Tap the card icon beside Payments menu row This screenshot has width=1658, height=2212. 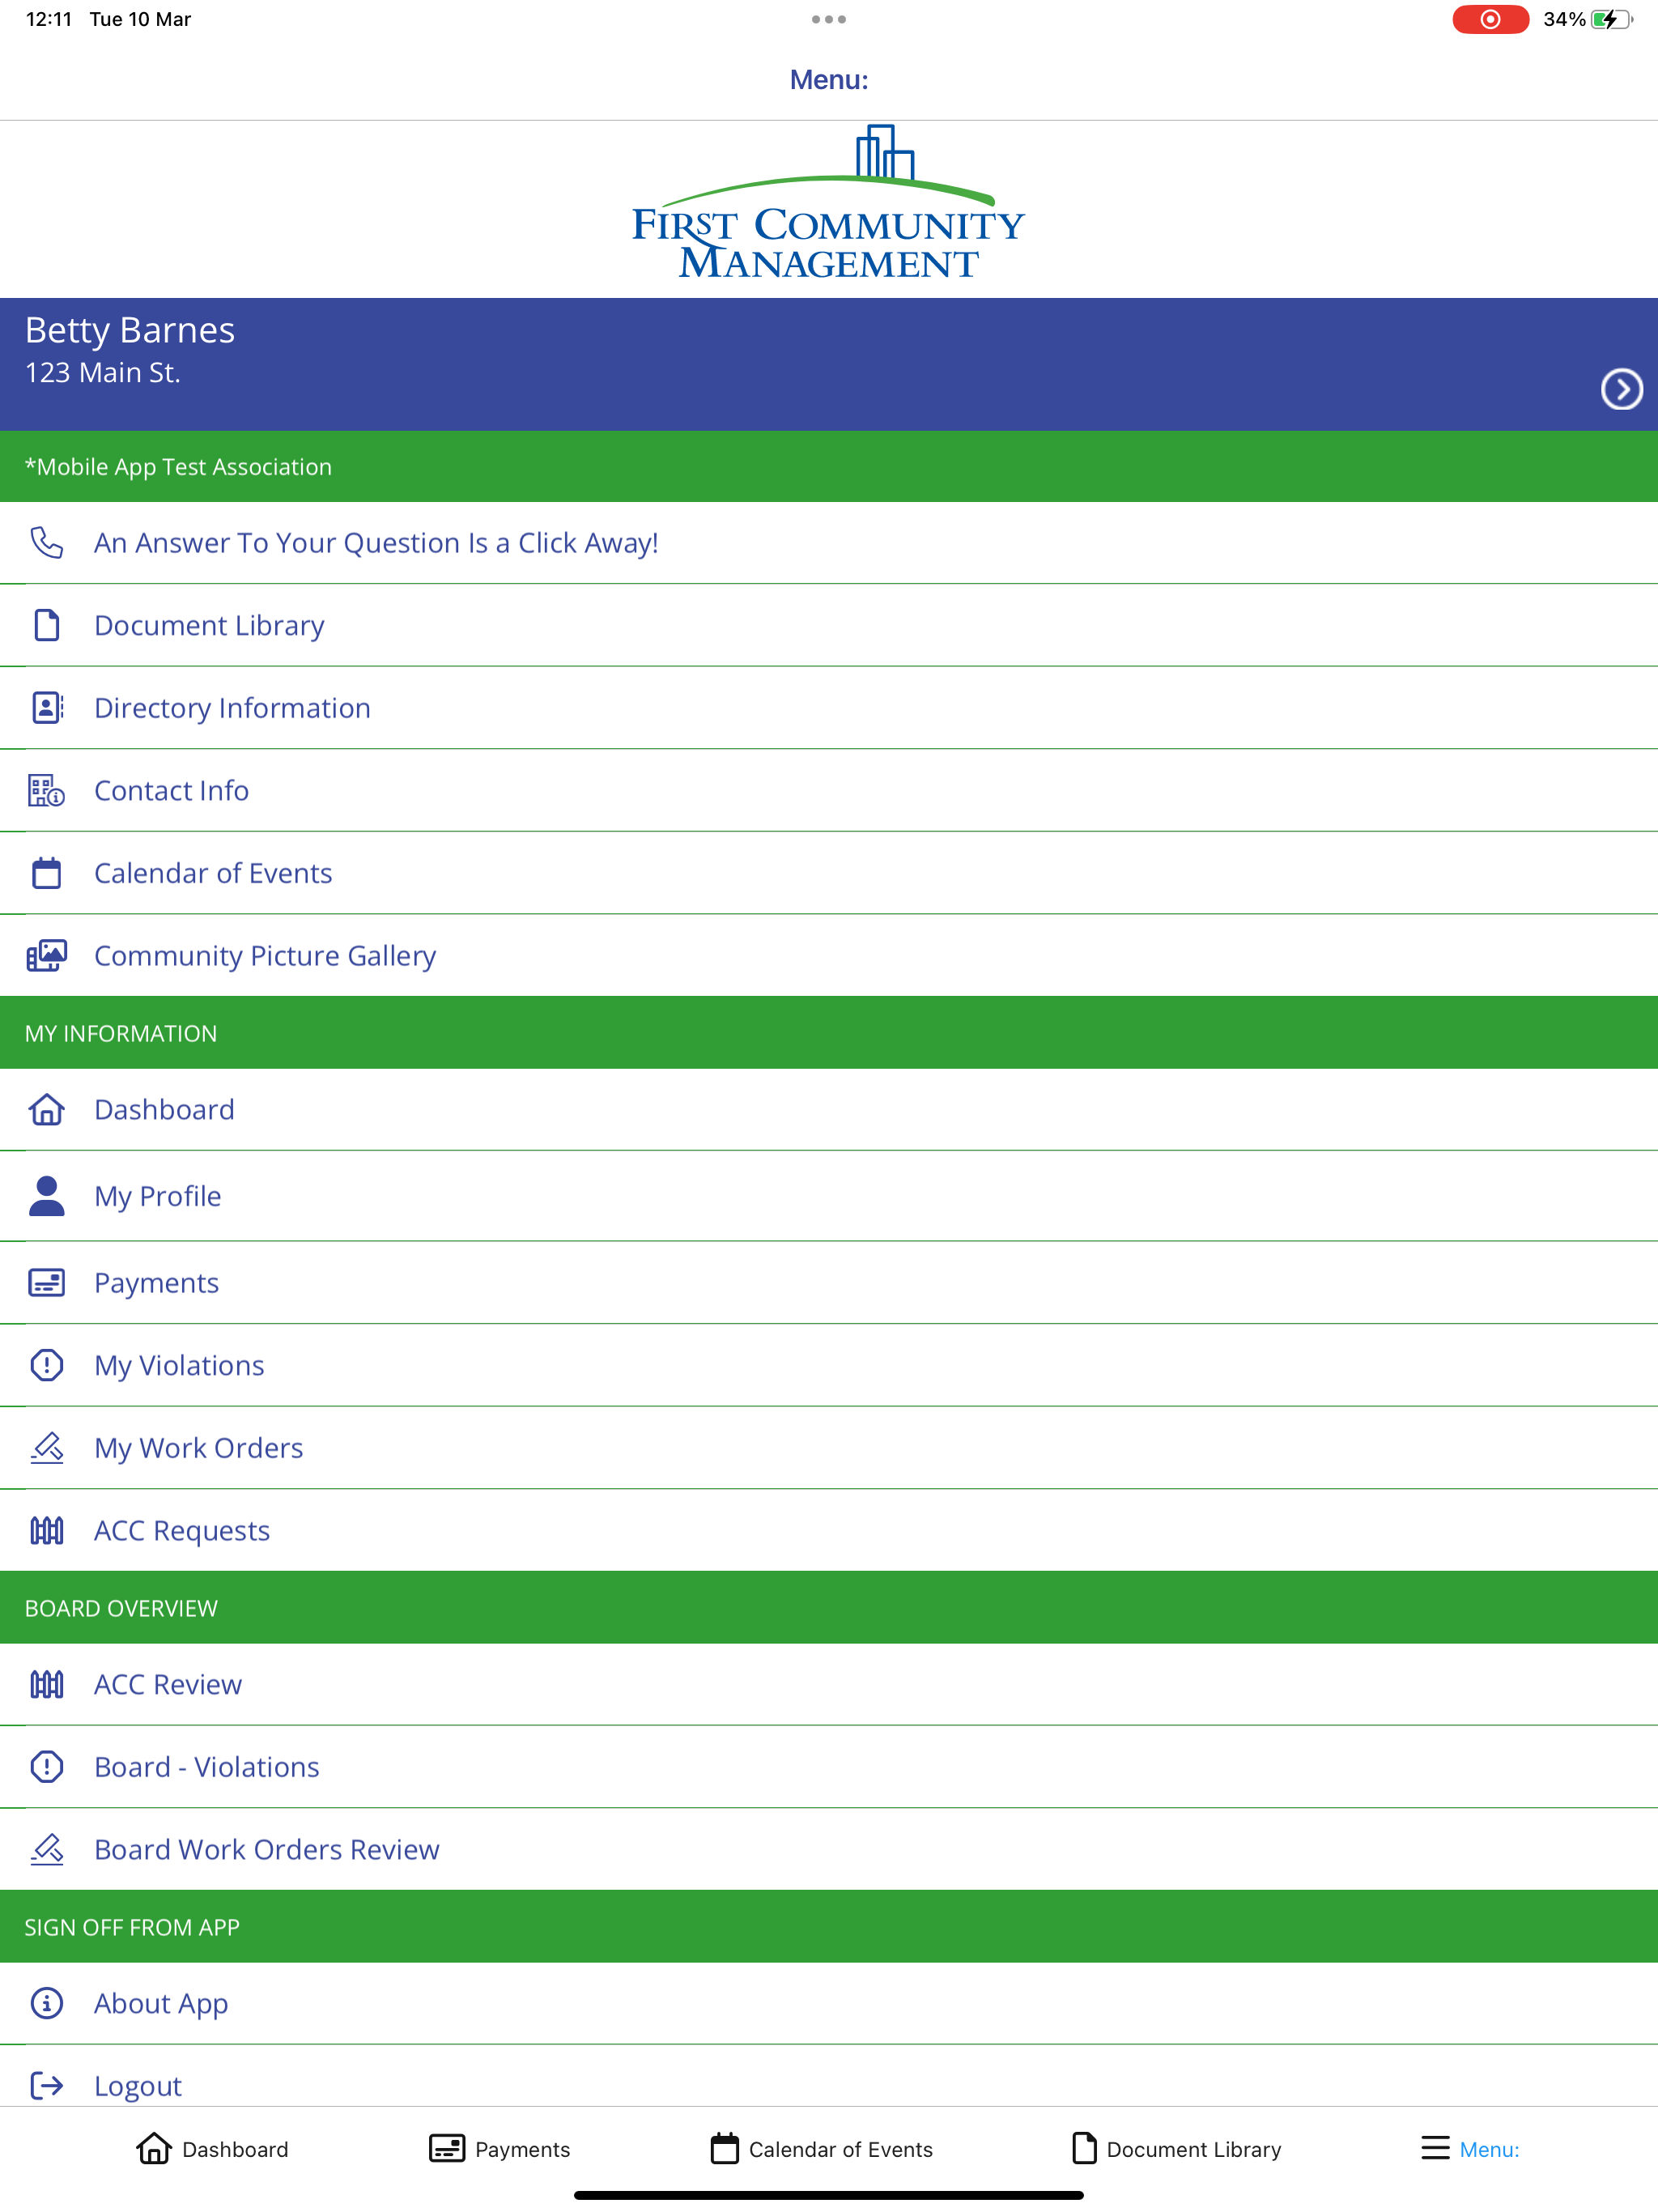46,1283
